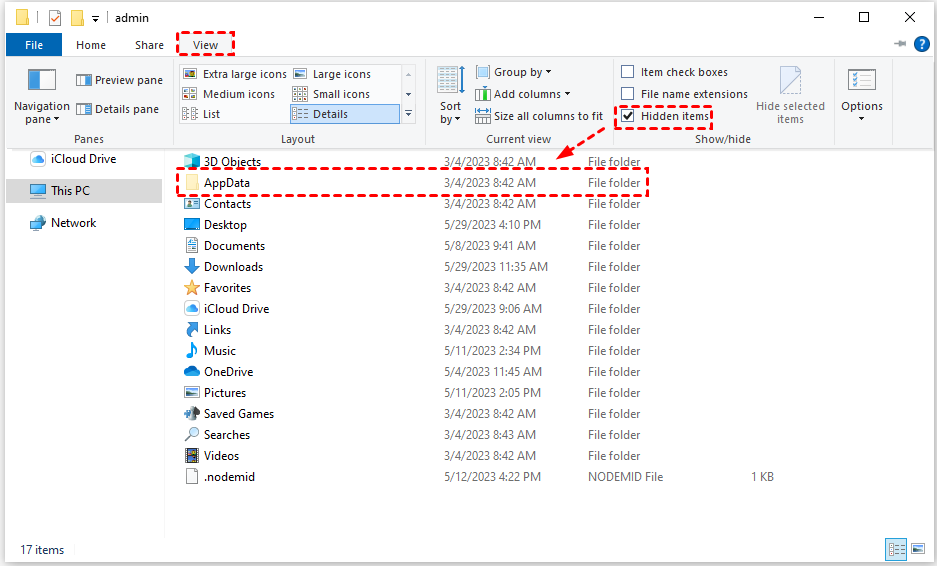Click the Preview pane icon
Screen dimensions: 937x566
point(84,80)
